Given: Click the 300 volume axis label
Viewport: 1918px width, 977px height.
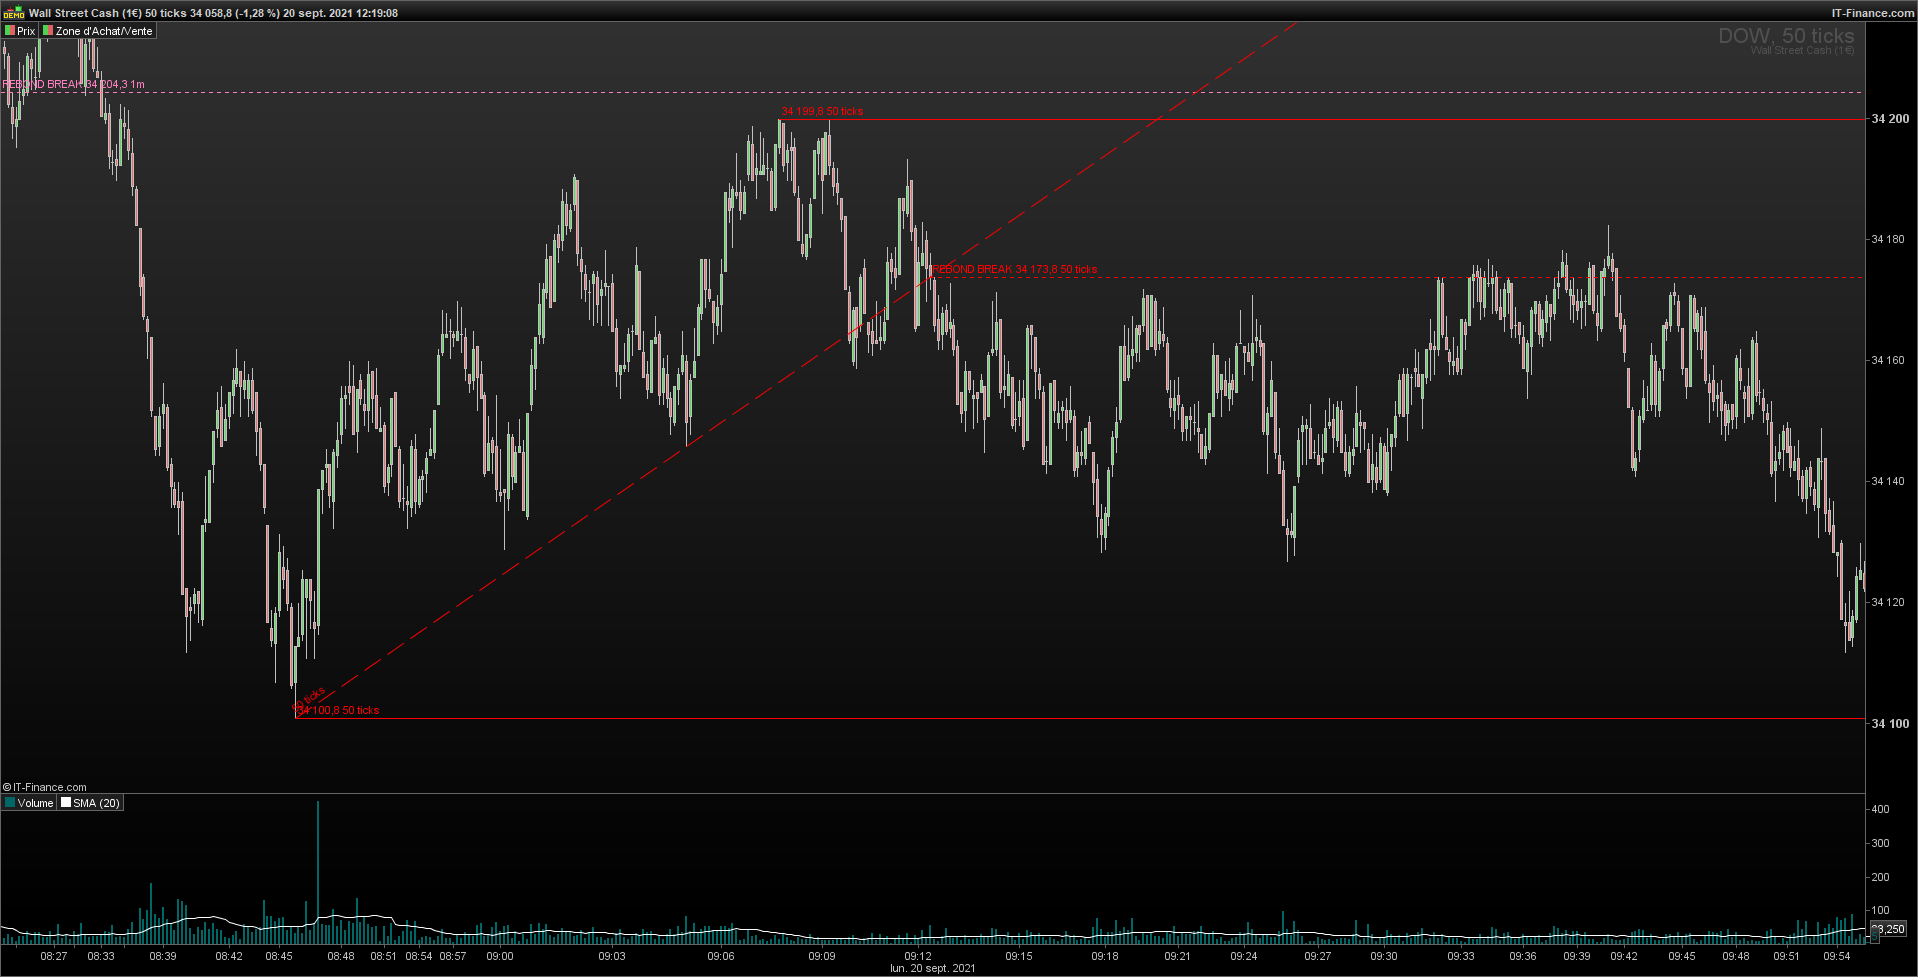Looking at the screenshot, I should pos(1880,843).
